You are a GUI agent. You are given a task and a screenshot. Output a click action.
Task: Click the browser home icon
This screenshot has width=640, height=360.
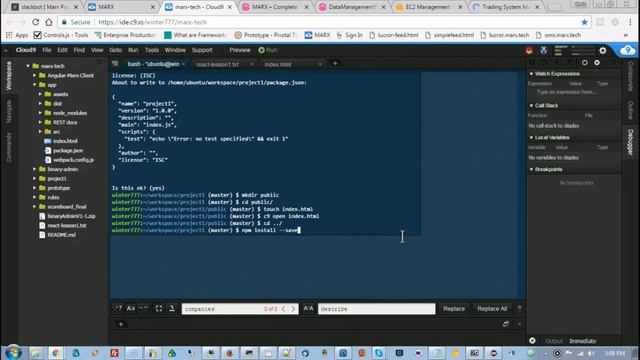tap(49, 22)
